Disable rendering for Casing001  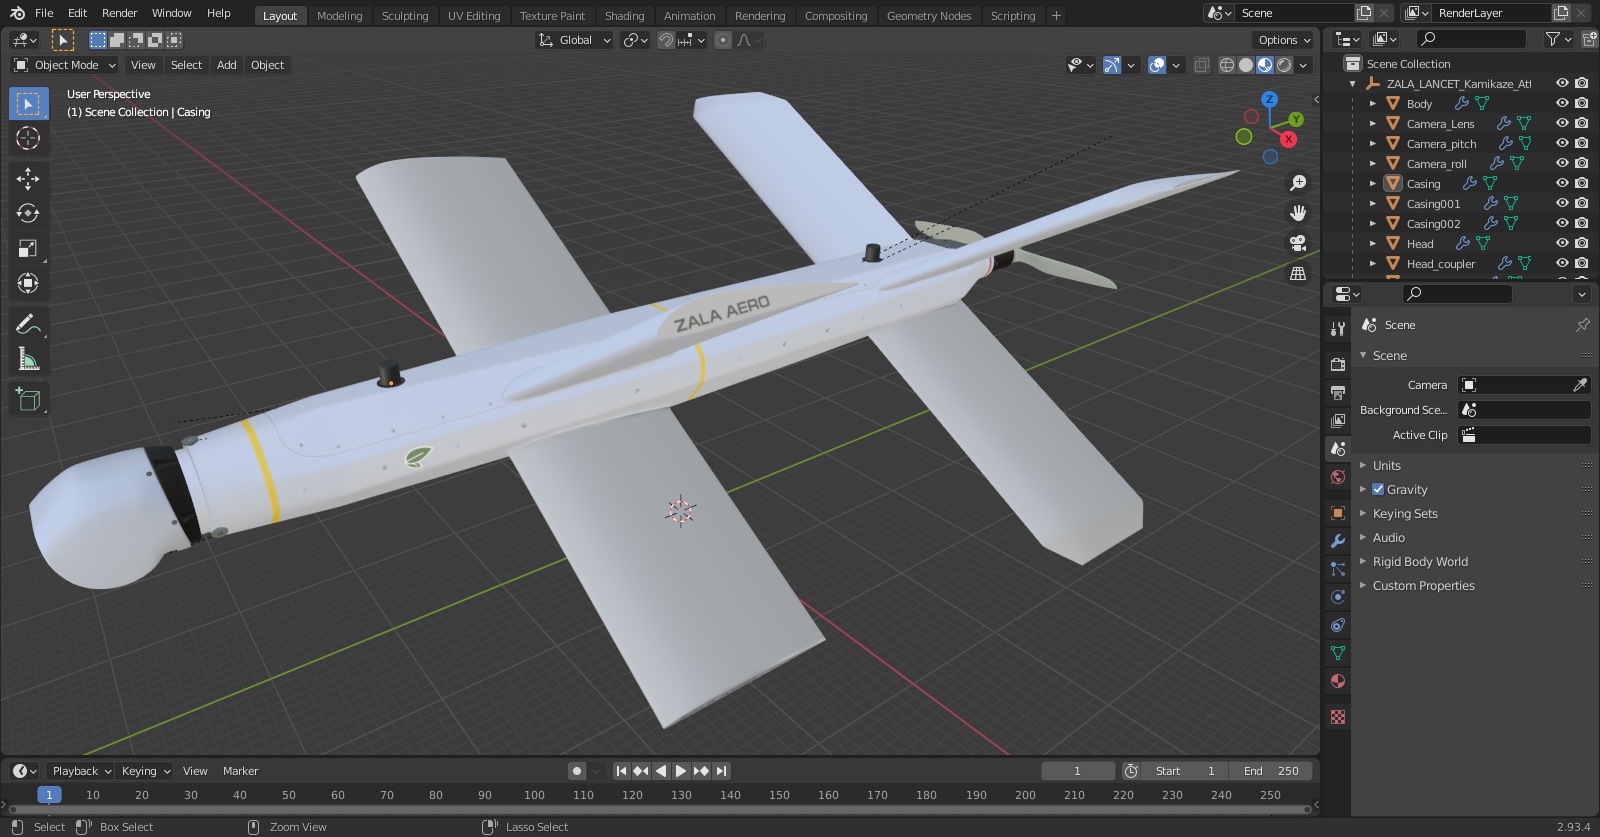(1582, 203)
